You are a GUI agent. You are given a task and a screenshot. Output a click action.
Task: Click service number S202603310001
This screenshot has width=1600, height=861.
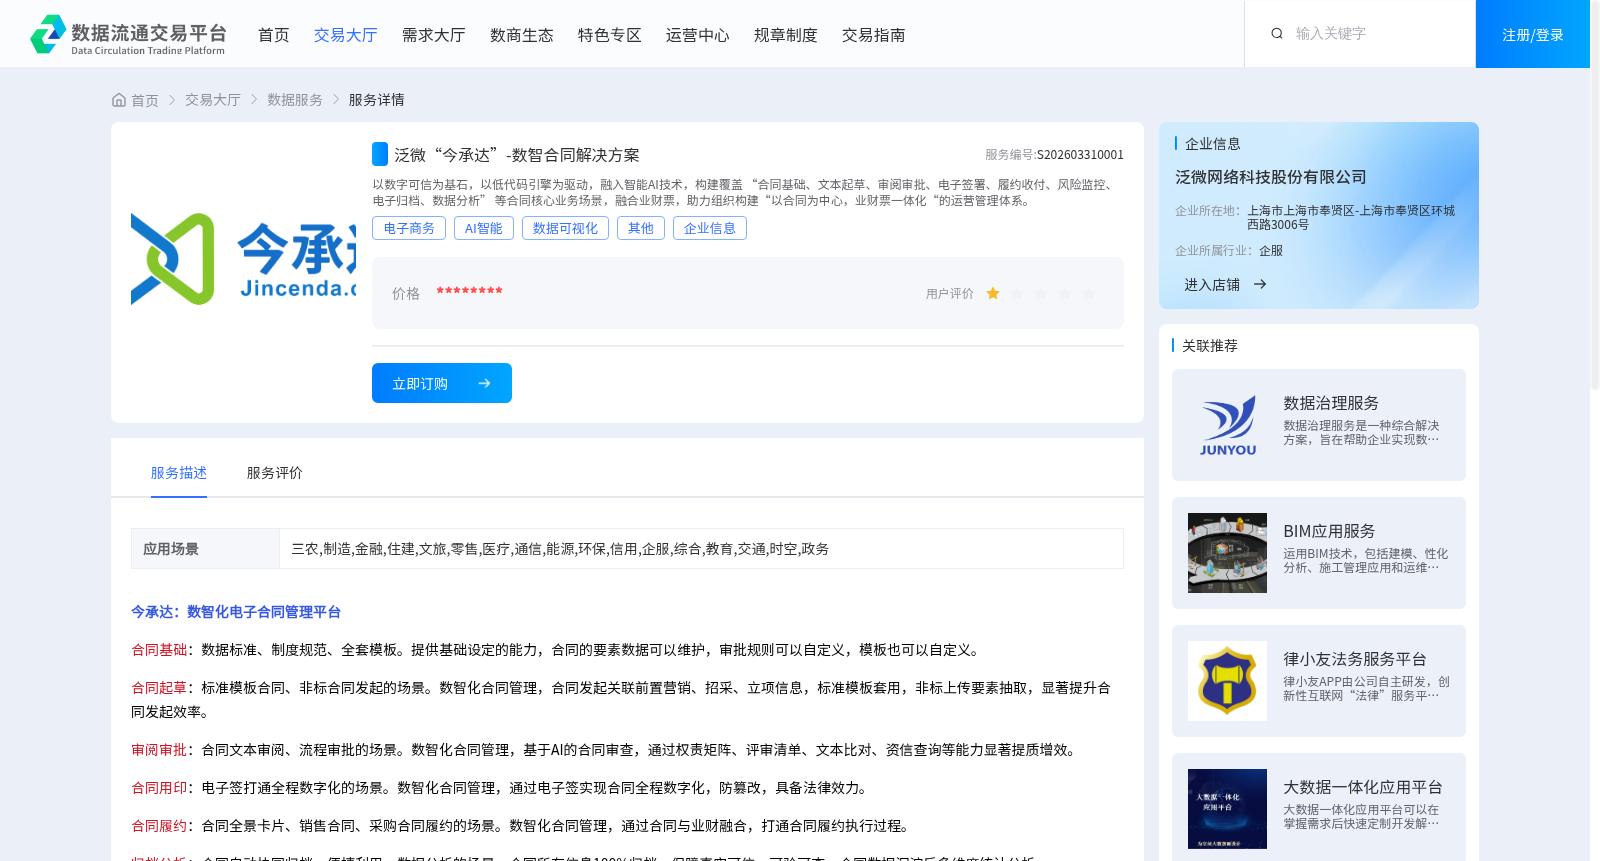[x=1080, y=155]
